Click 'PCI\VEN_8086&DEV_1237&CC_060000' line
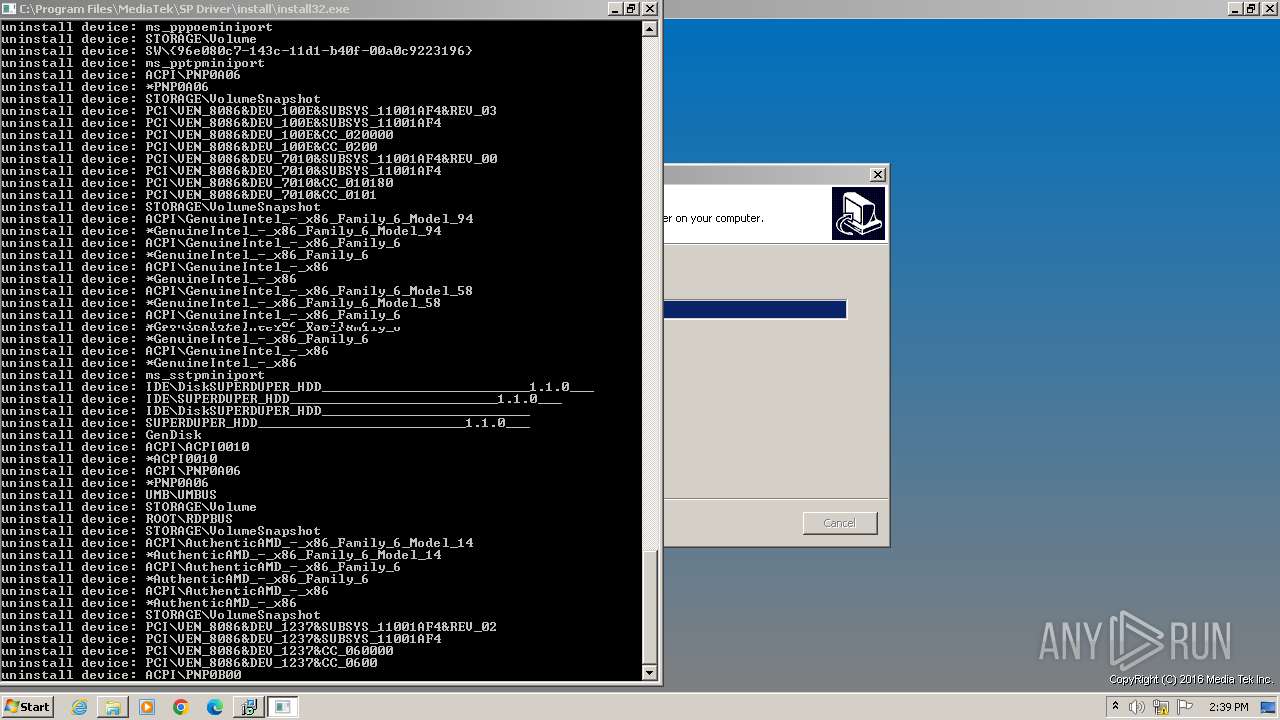 tap(197, 651)
